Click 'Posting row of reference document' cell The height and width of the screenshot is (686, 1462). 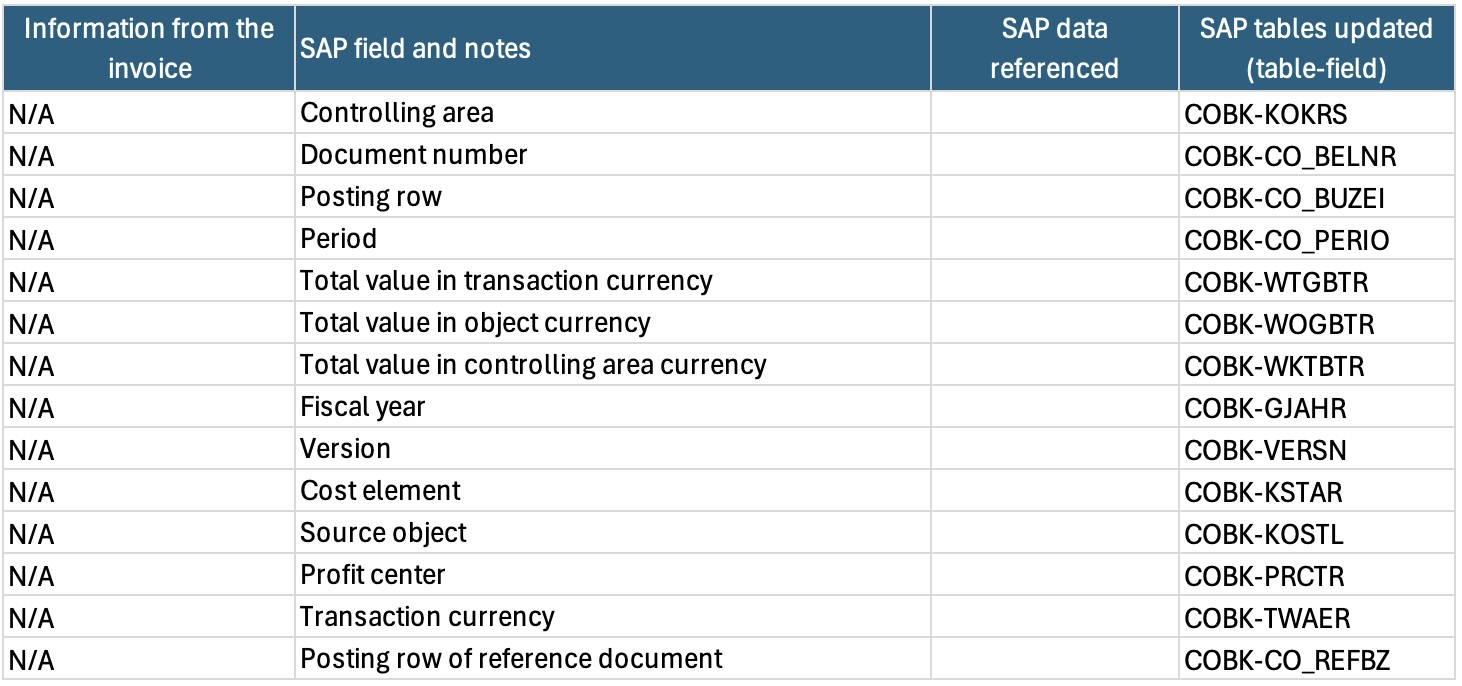pyautogui.click(x=613, y=659)
